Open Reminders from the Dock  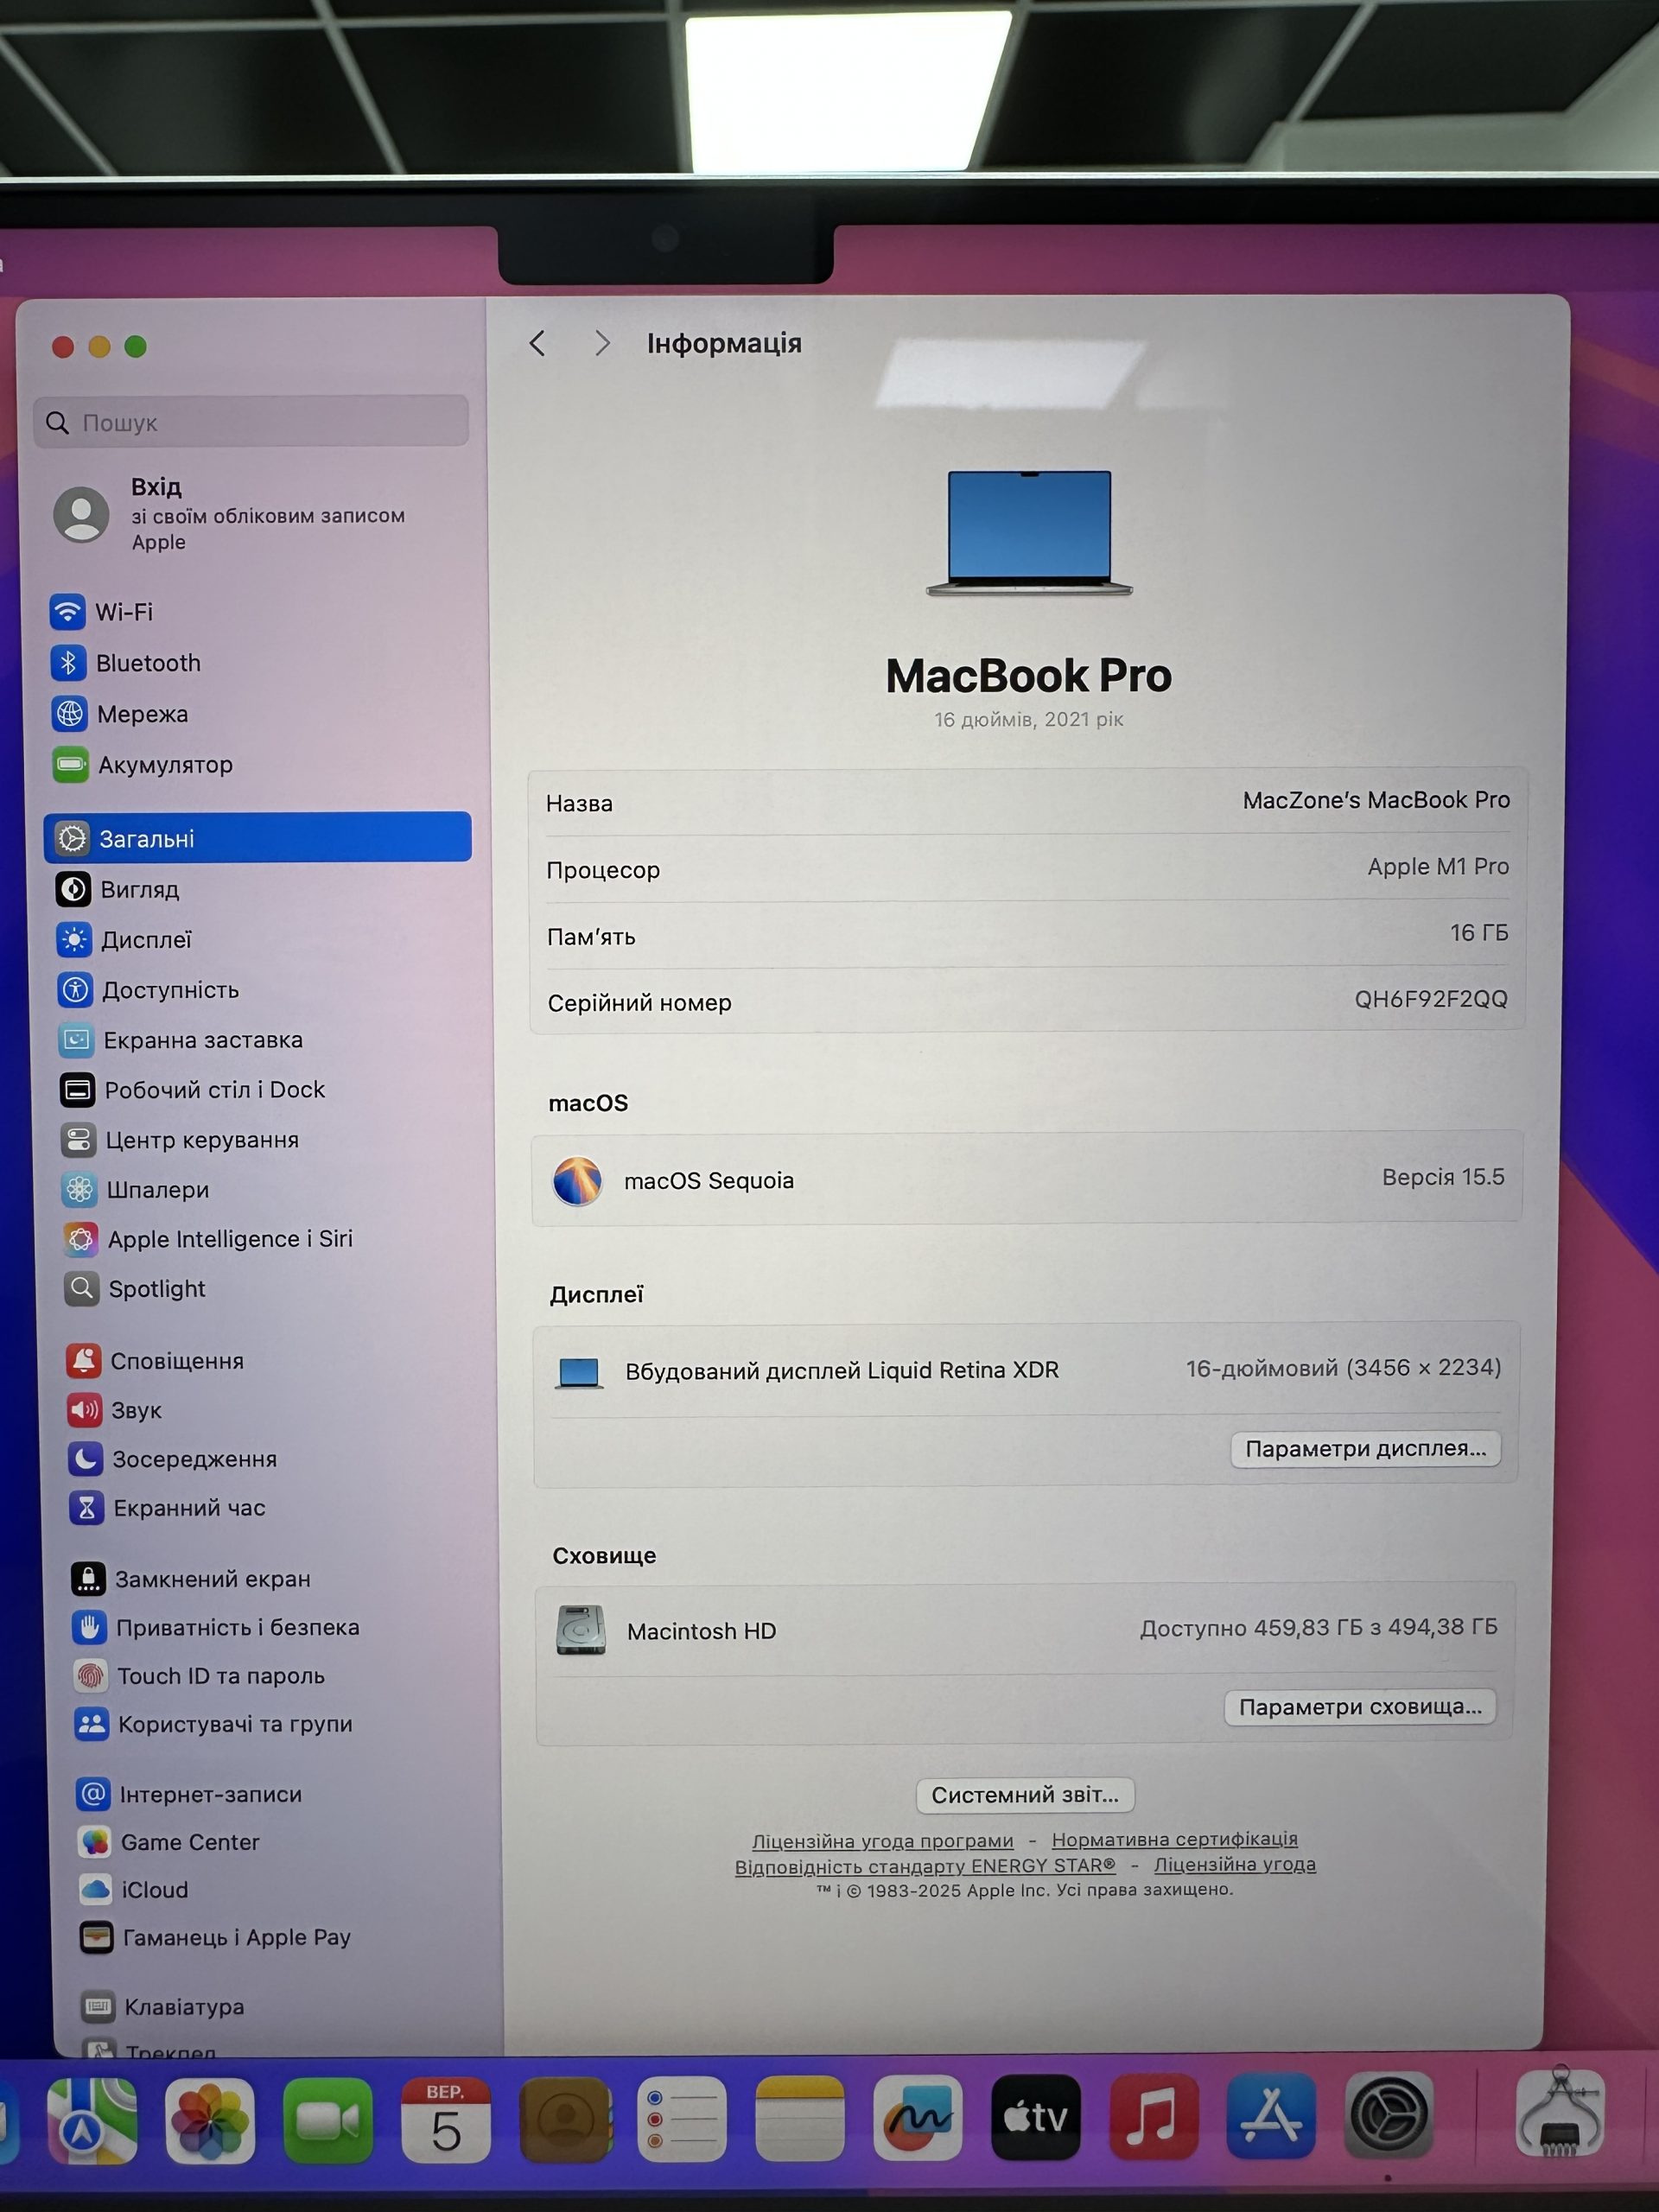[x=682, y=2120]
